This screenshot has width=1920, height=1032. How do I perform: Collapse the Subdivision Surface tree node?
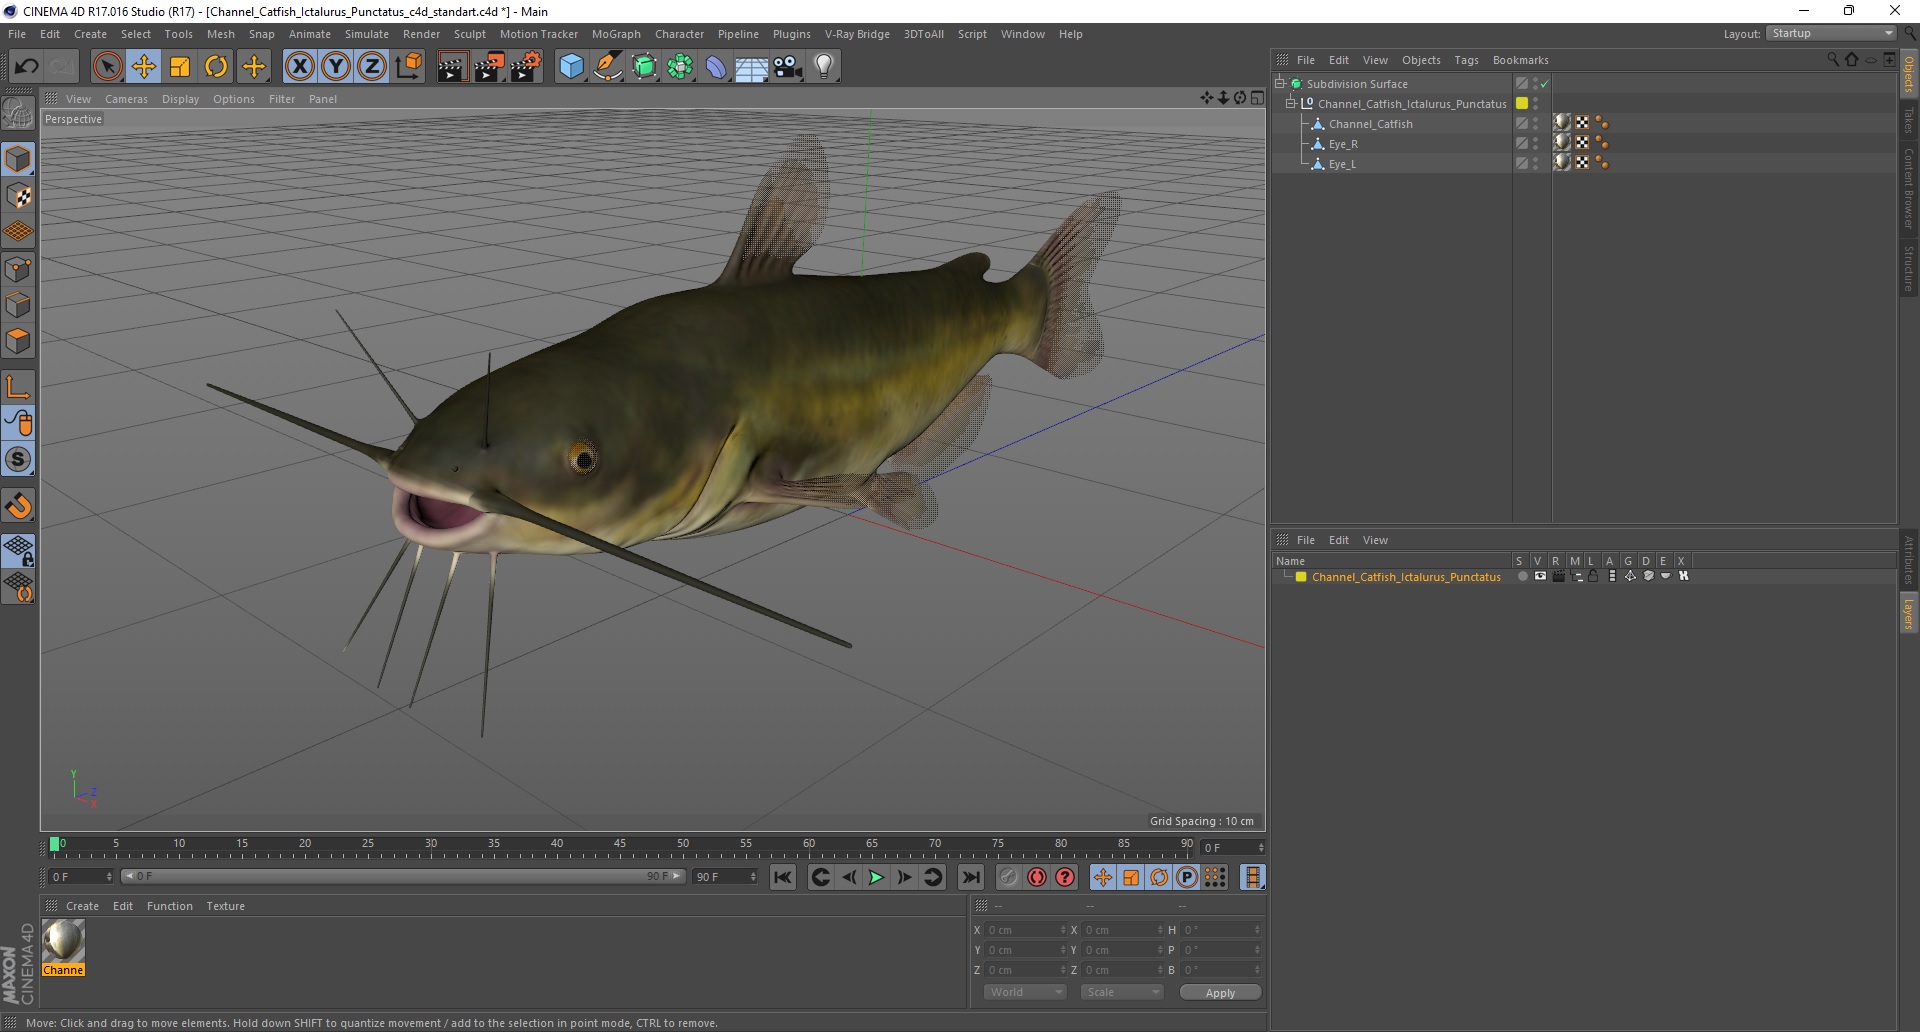point(1280,83)
